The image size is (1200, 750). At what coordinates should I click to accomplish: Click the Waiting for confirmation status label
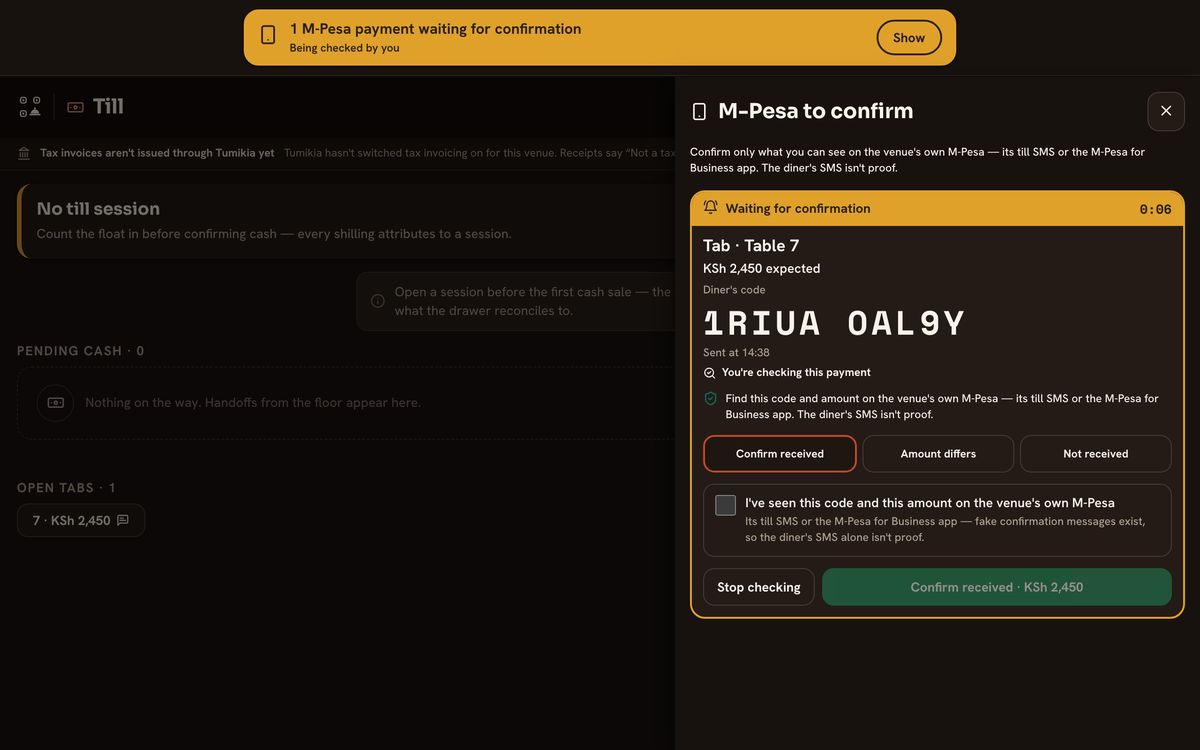coord(798,208)
